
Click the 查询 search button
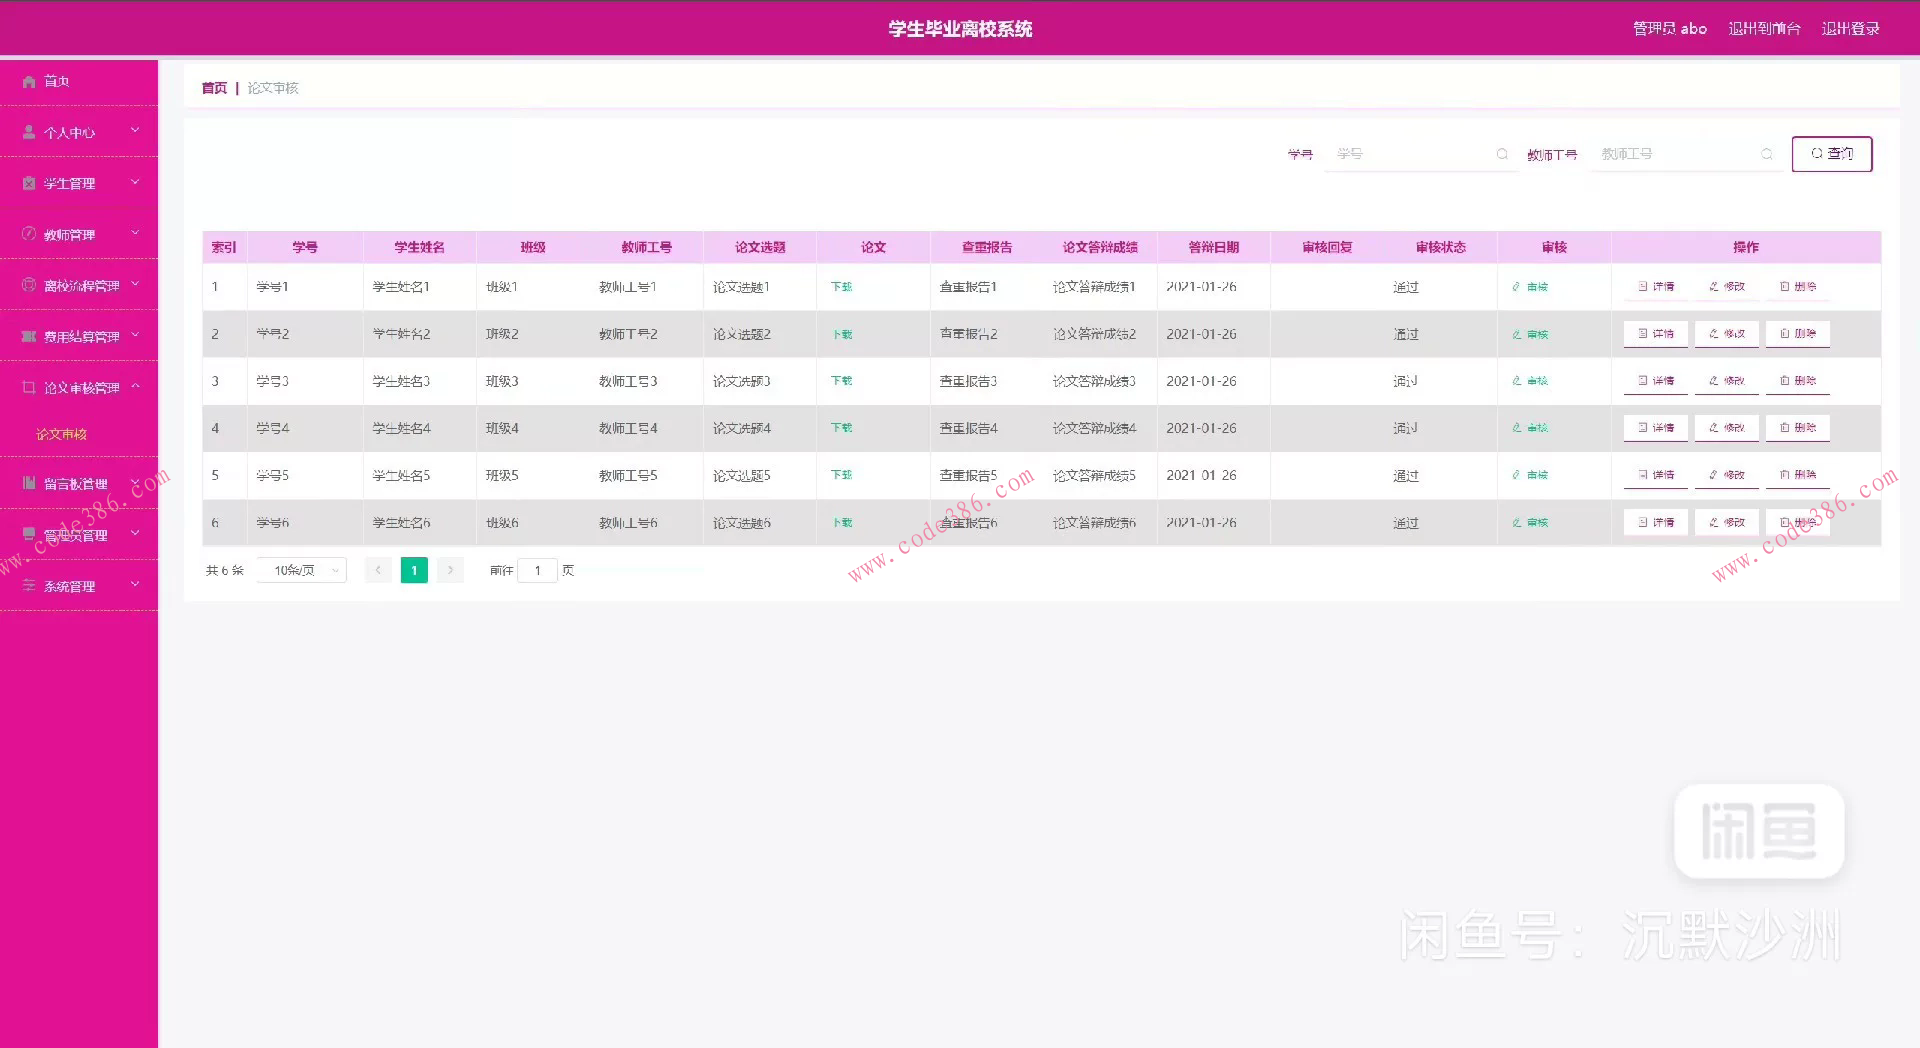(x=1831, y=154)
